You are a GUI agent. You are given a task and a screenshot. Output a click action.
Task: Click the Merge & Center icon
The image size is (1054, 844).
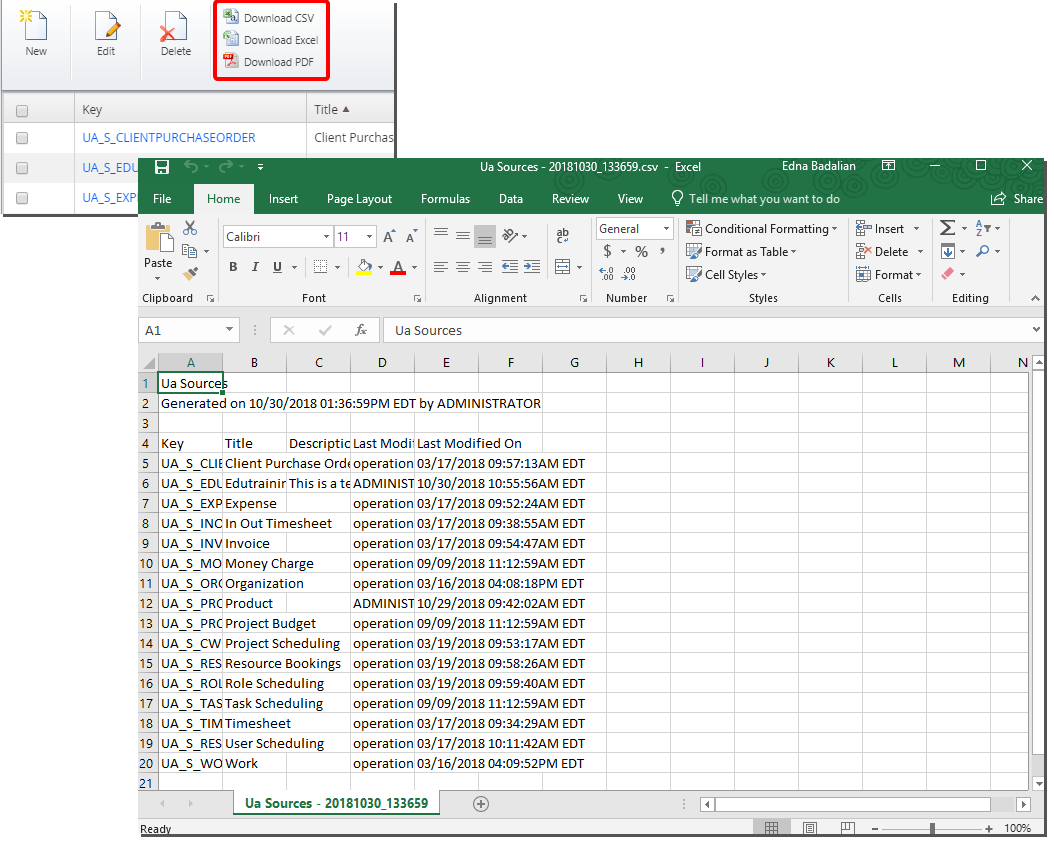pos(563,267)
